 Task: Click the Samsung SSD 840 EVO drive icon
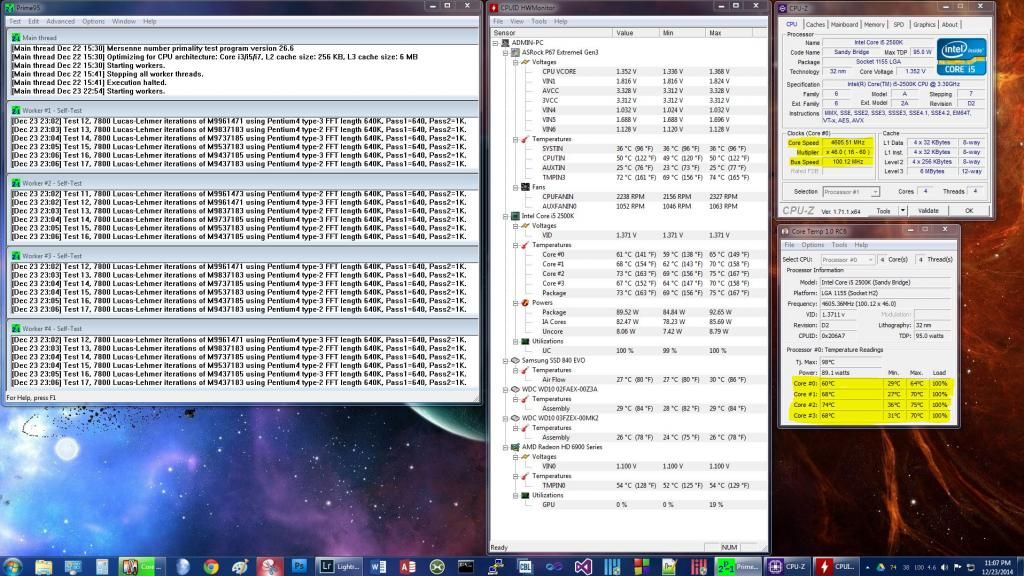coord(515,360)
